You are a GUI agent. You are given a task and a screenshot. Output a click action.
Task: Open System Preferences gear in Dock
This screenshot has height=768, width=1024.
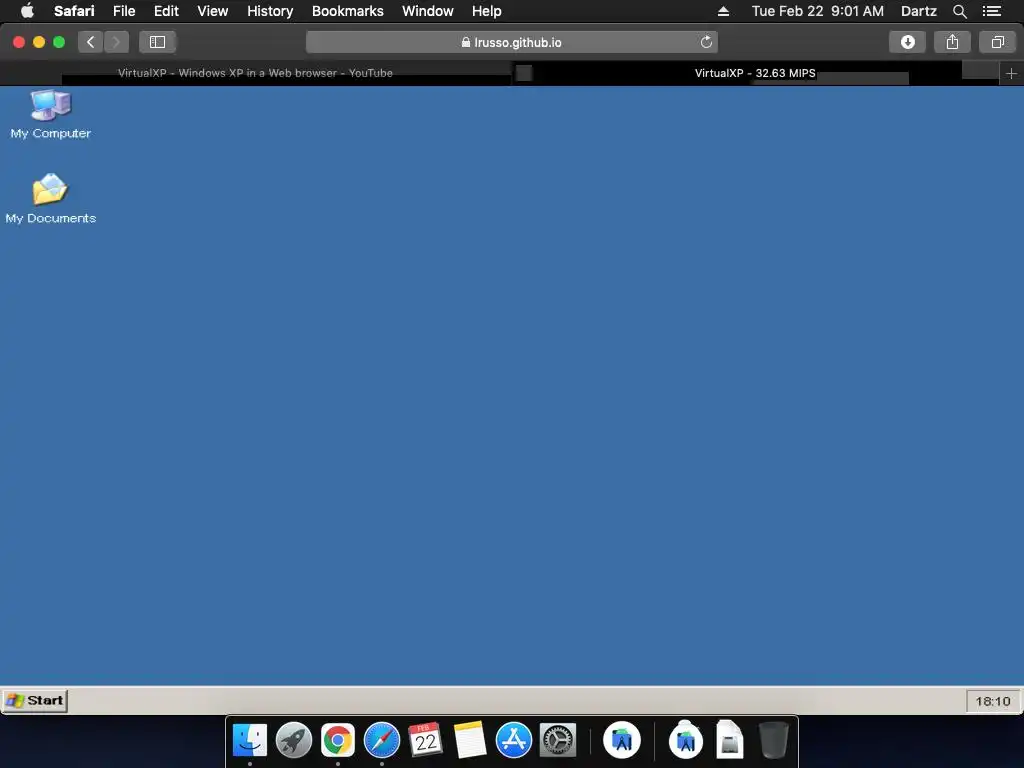[x=558, y=741]
